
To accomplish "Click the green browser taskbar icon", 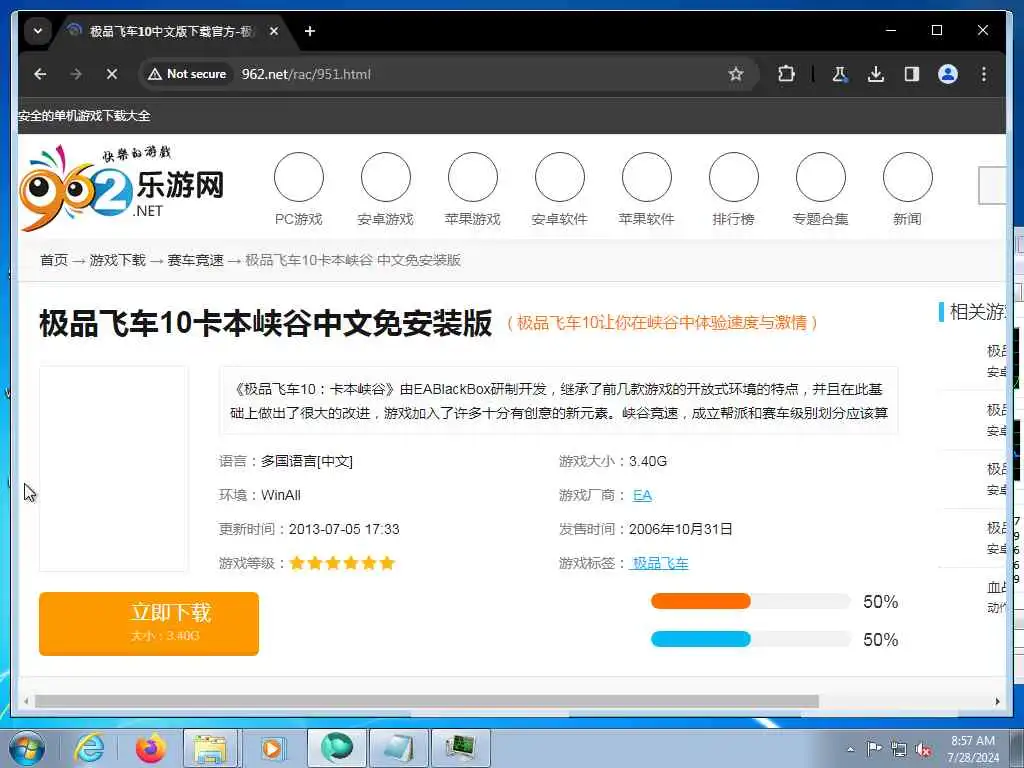I will tap(336, 748).
